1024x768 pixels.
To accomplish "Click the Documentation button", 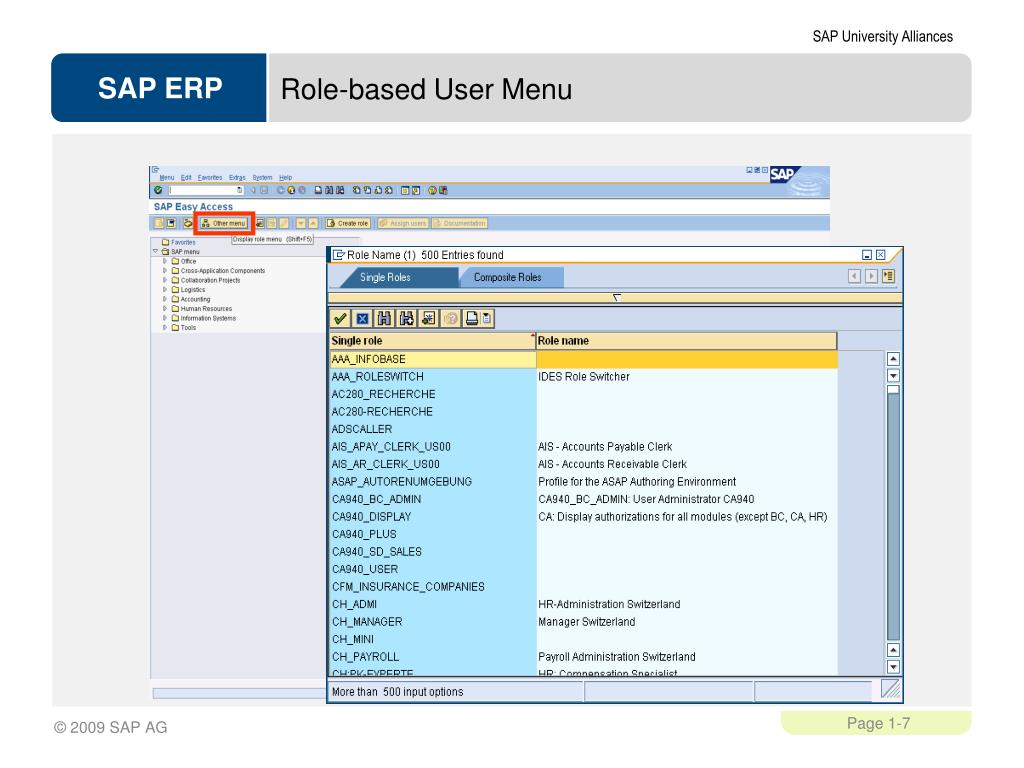I will [460, 223].
